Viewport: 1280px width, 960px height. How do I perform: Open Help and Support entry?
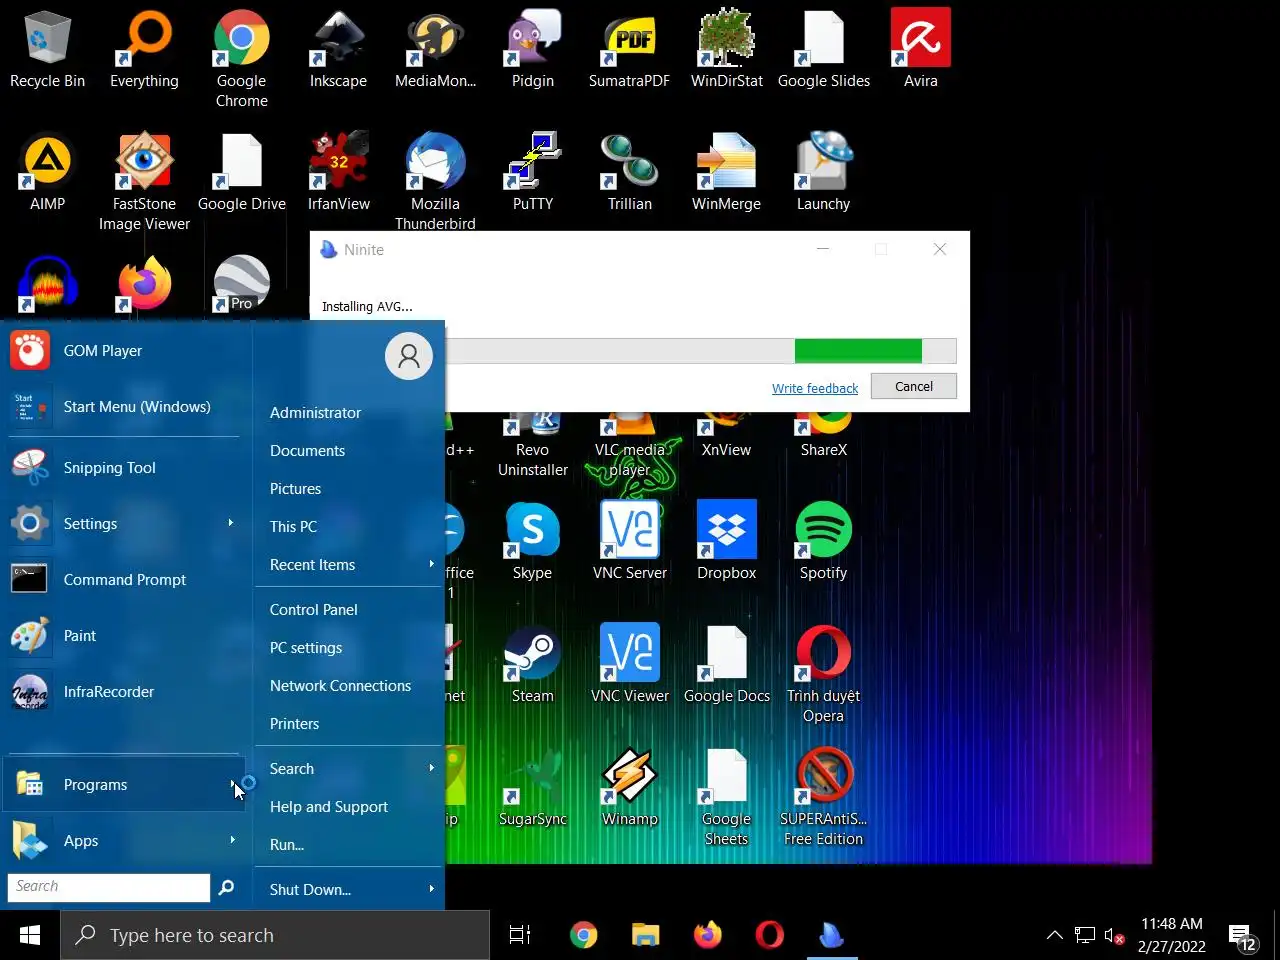click(x=348, y=807)
